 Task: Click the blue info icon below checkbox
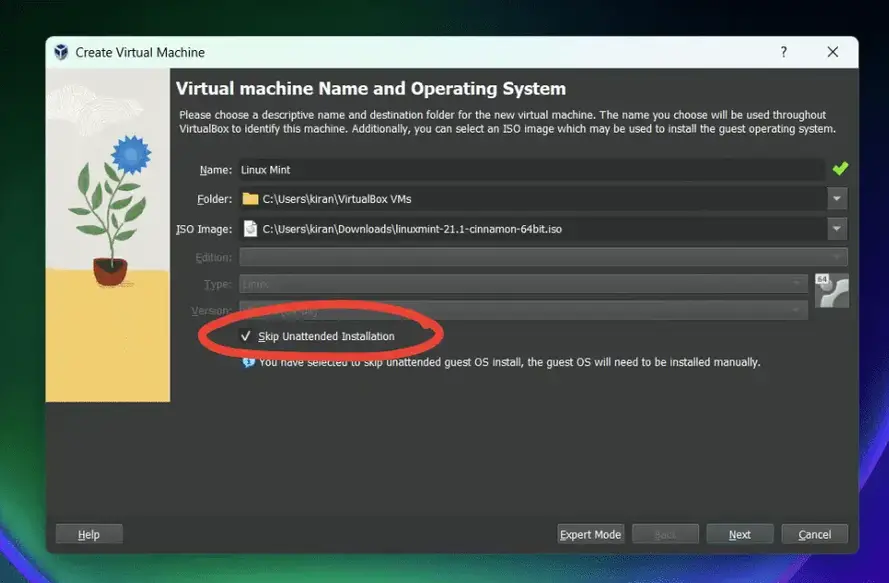pos(248,362)
